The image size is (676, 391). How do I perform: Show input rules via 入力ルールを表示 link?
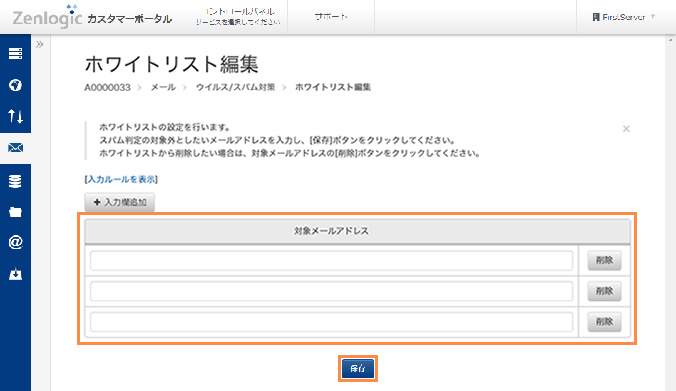[x=121, y=179]
